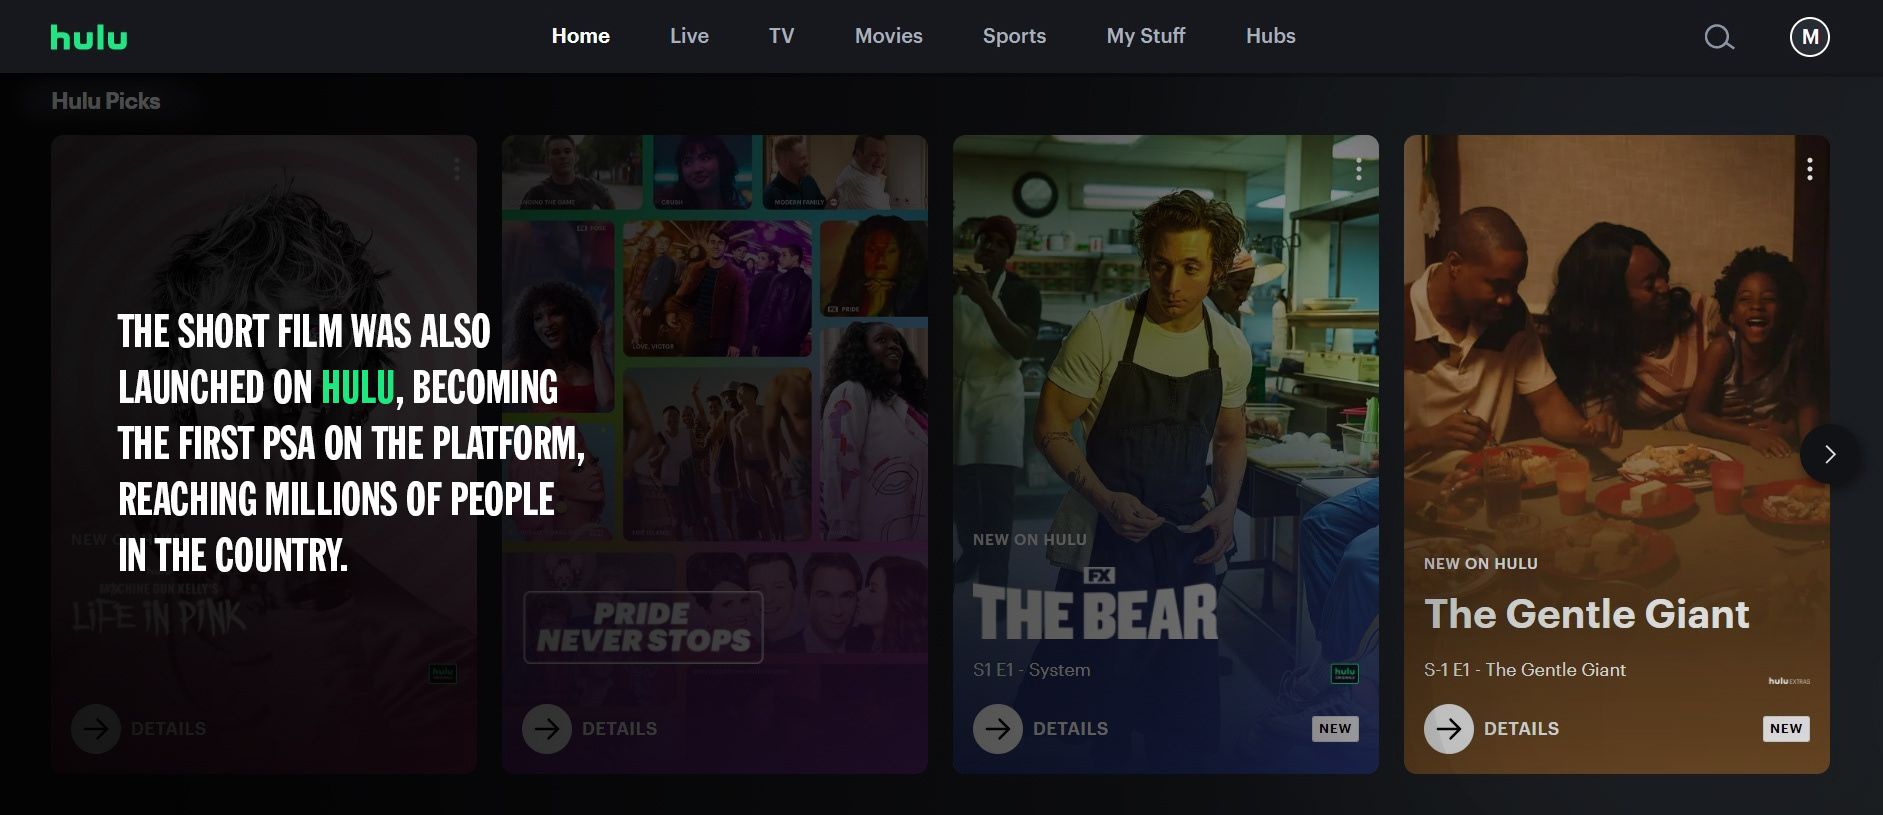Click the Pride Never Stops logo
This screenshot has width=1883, height=815.
tap(643, 627)
